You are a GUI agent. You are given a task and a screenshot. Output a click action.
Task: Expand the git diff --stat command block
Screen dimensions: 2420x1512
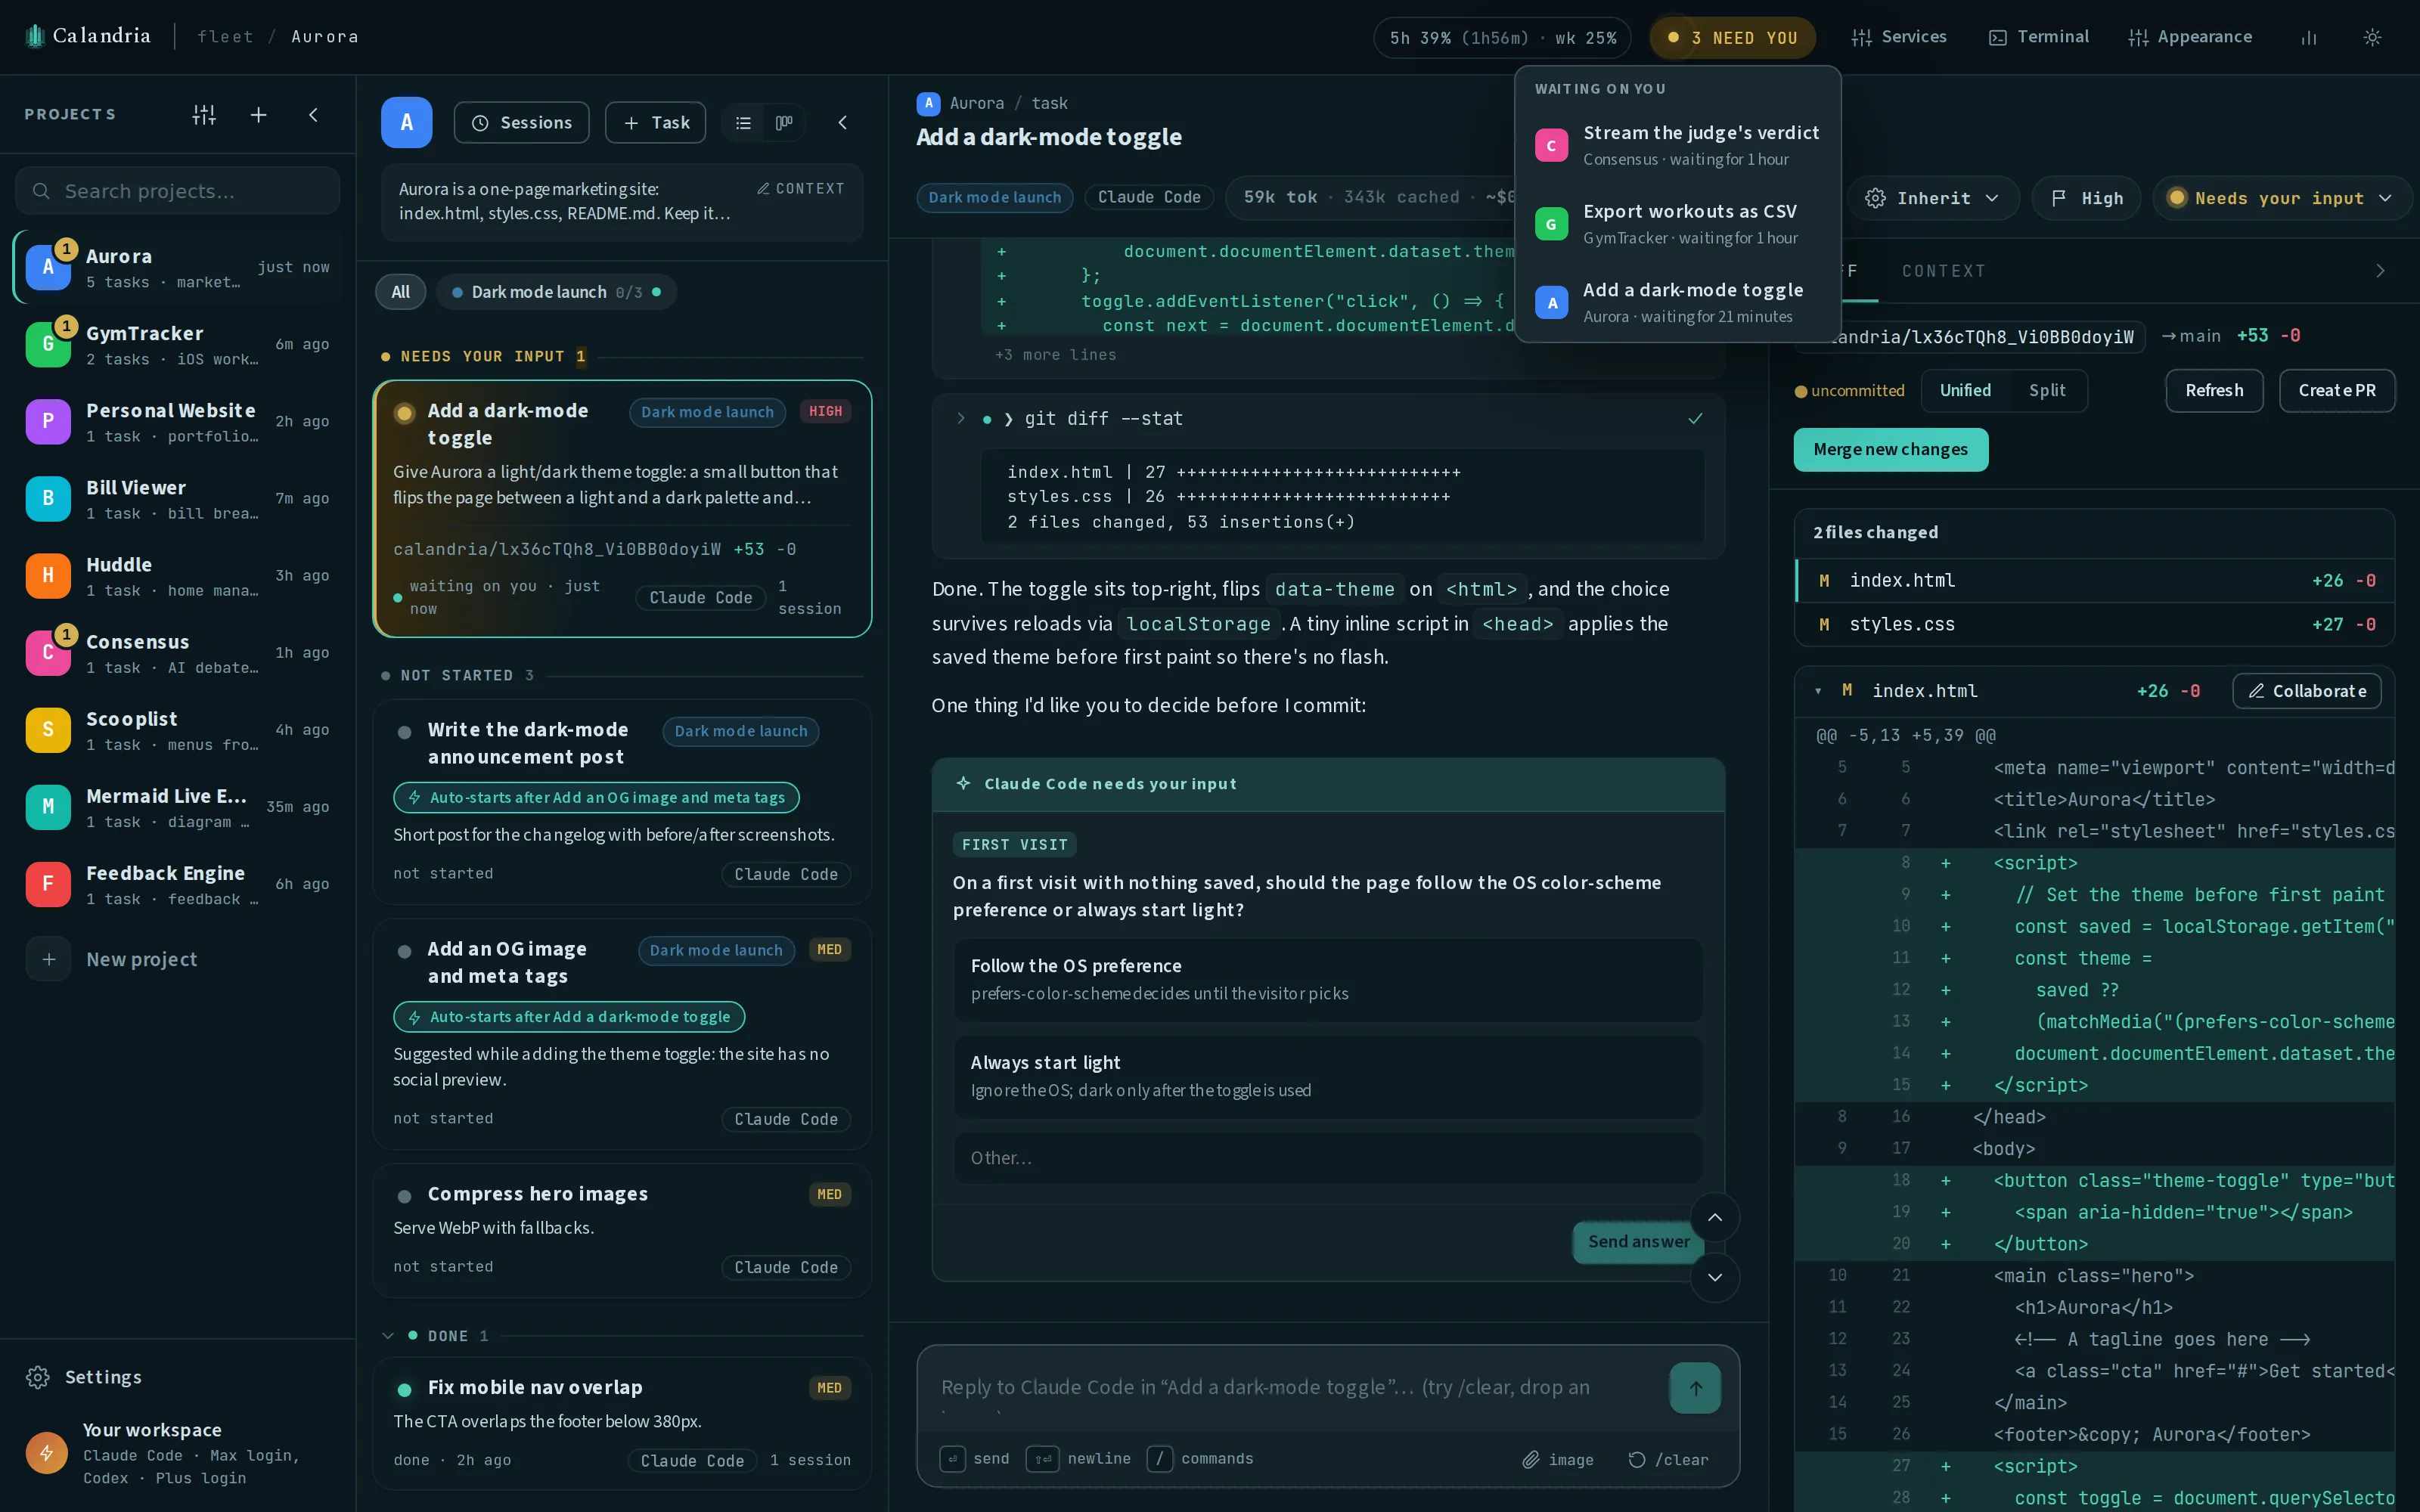point(961,419)
